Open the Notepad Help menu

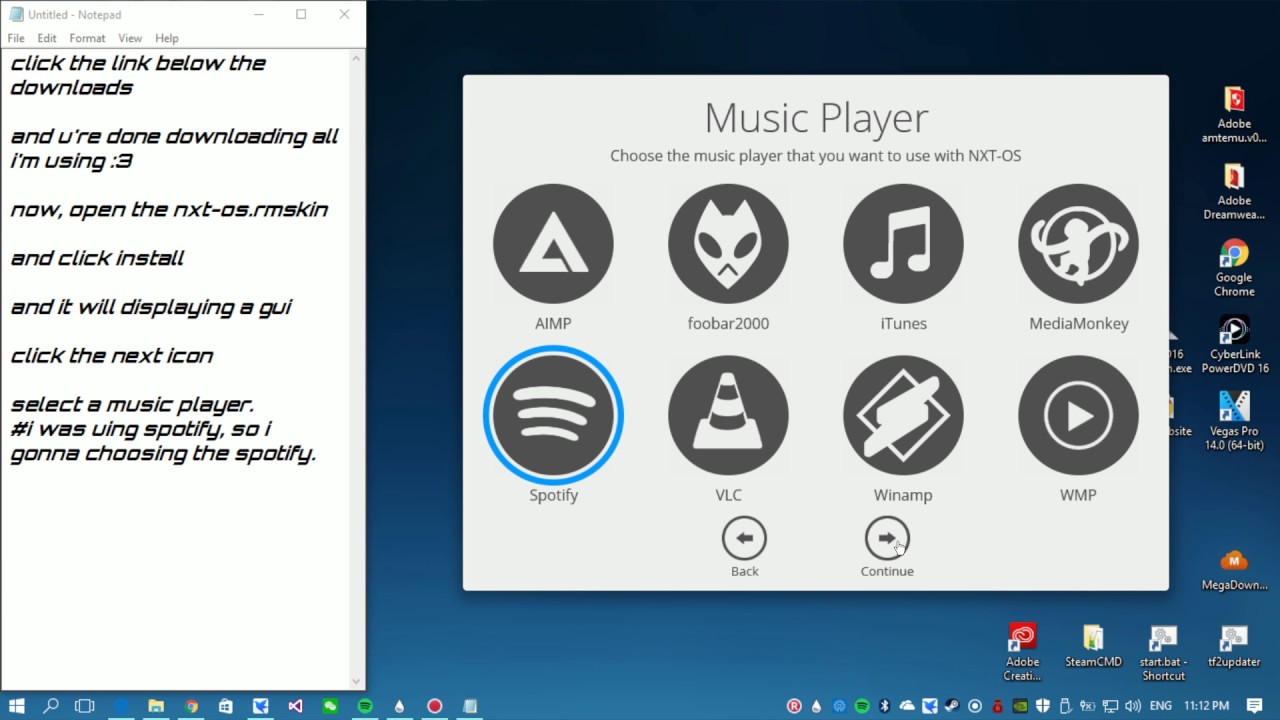(167, 38)
